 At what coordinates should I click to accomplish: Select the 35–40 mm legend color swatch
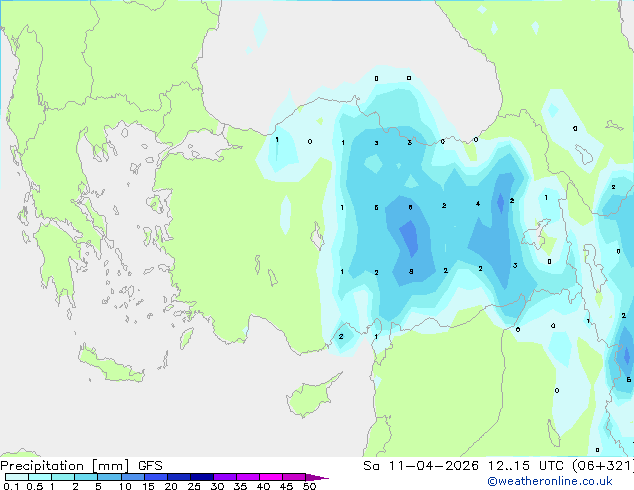(x=247, y=477)
